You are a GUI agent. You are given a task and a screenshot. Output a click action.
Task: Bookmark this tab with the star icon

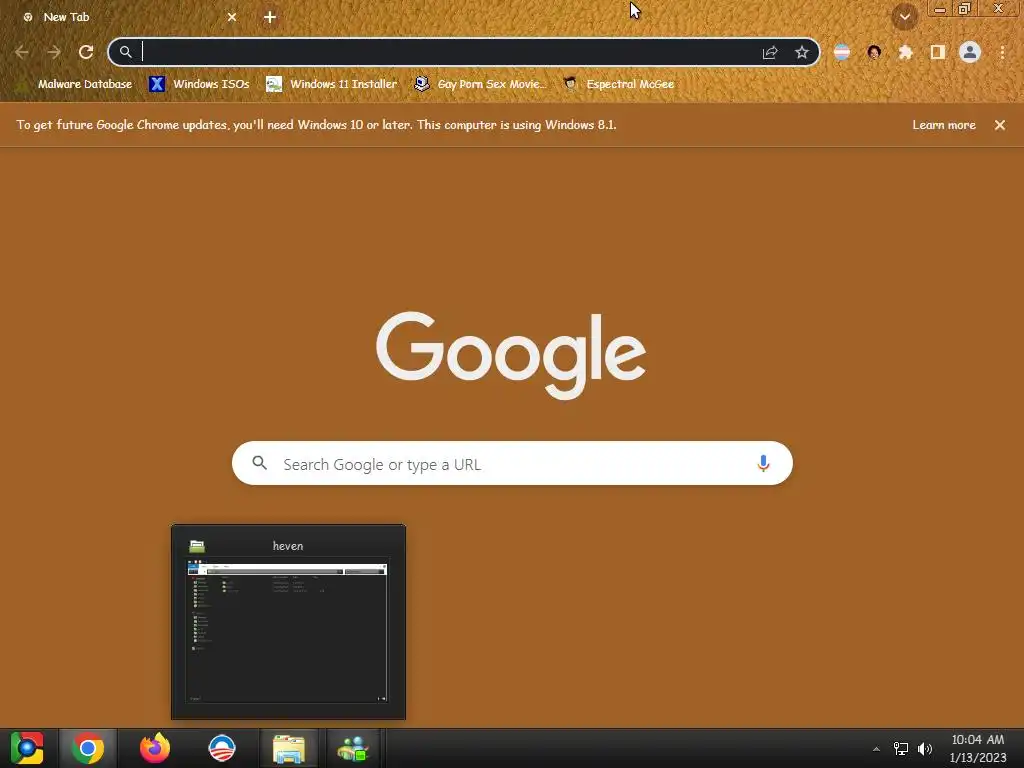pos(802,52)
